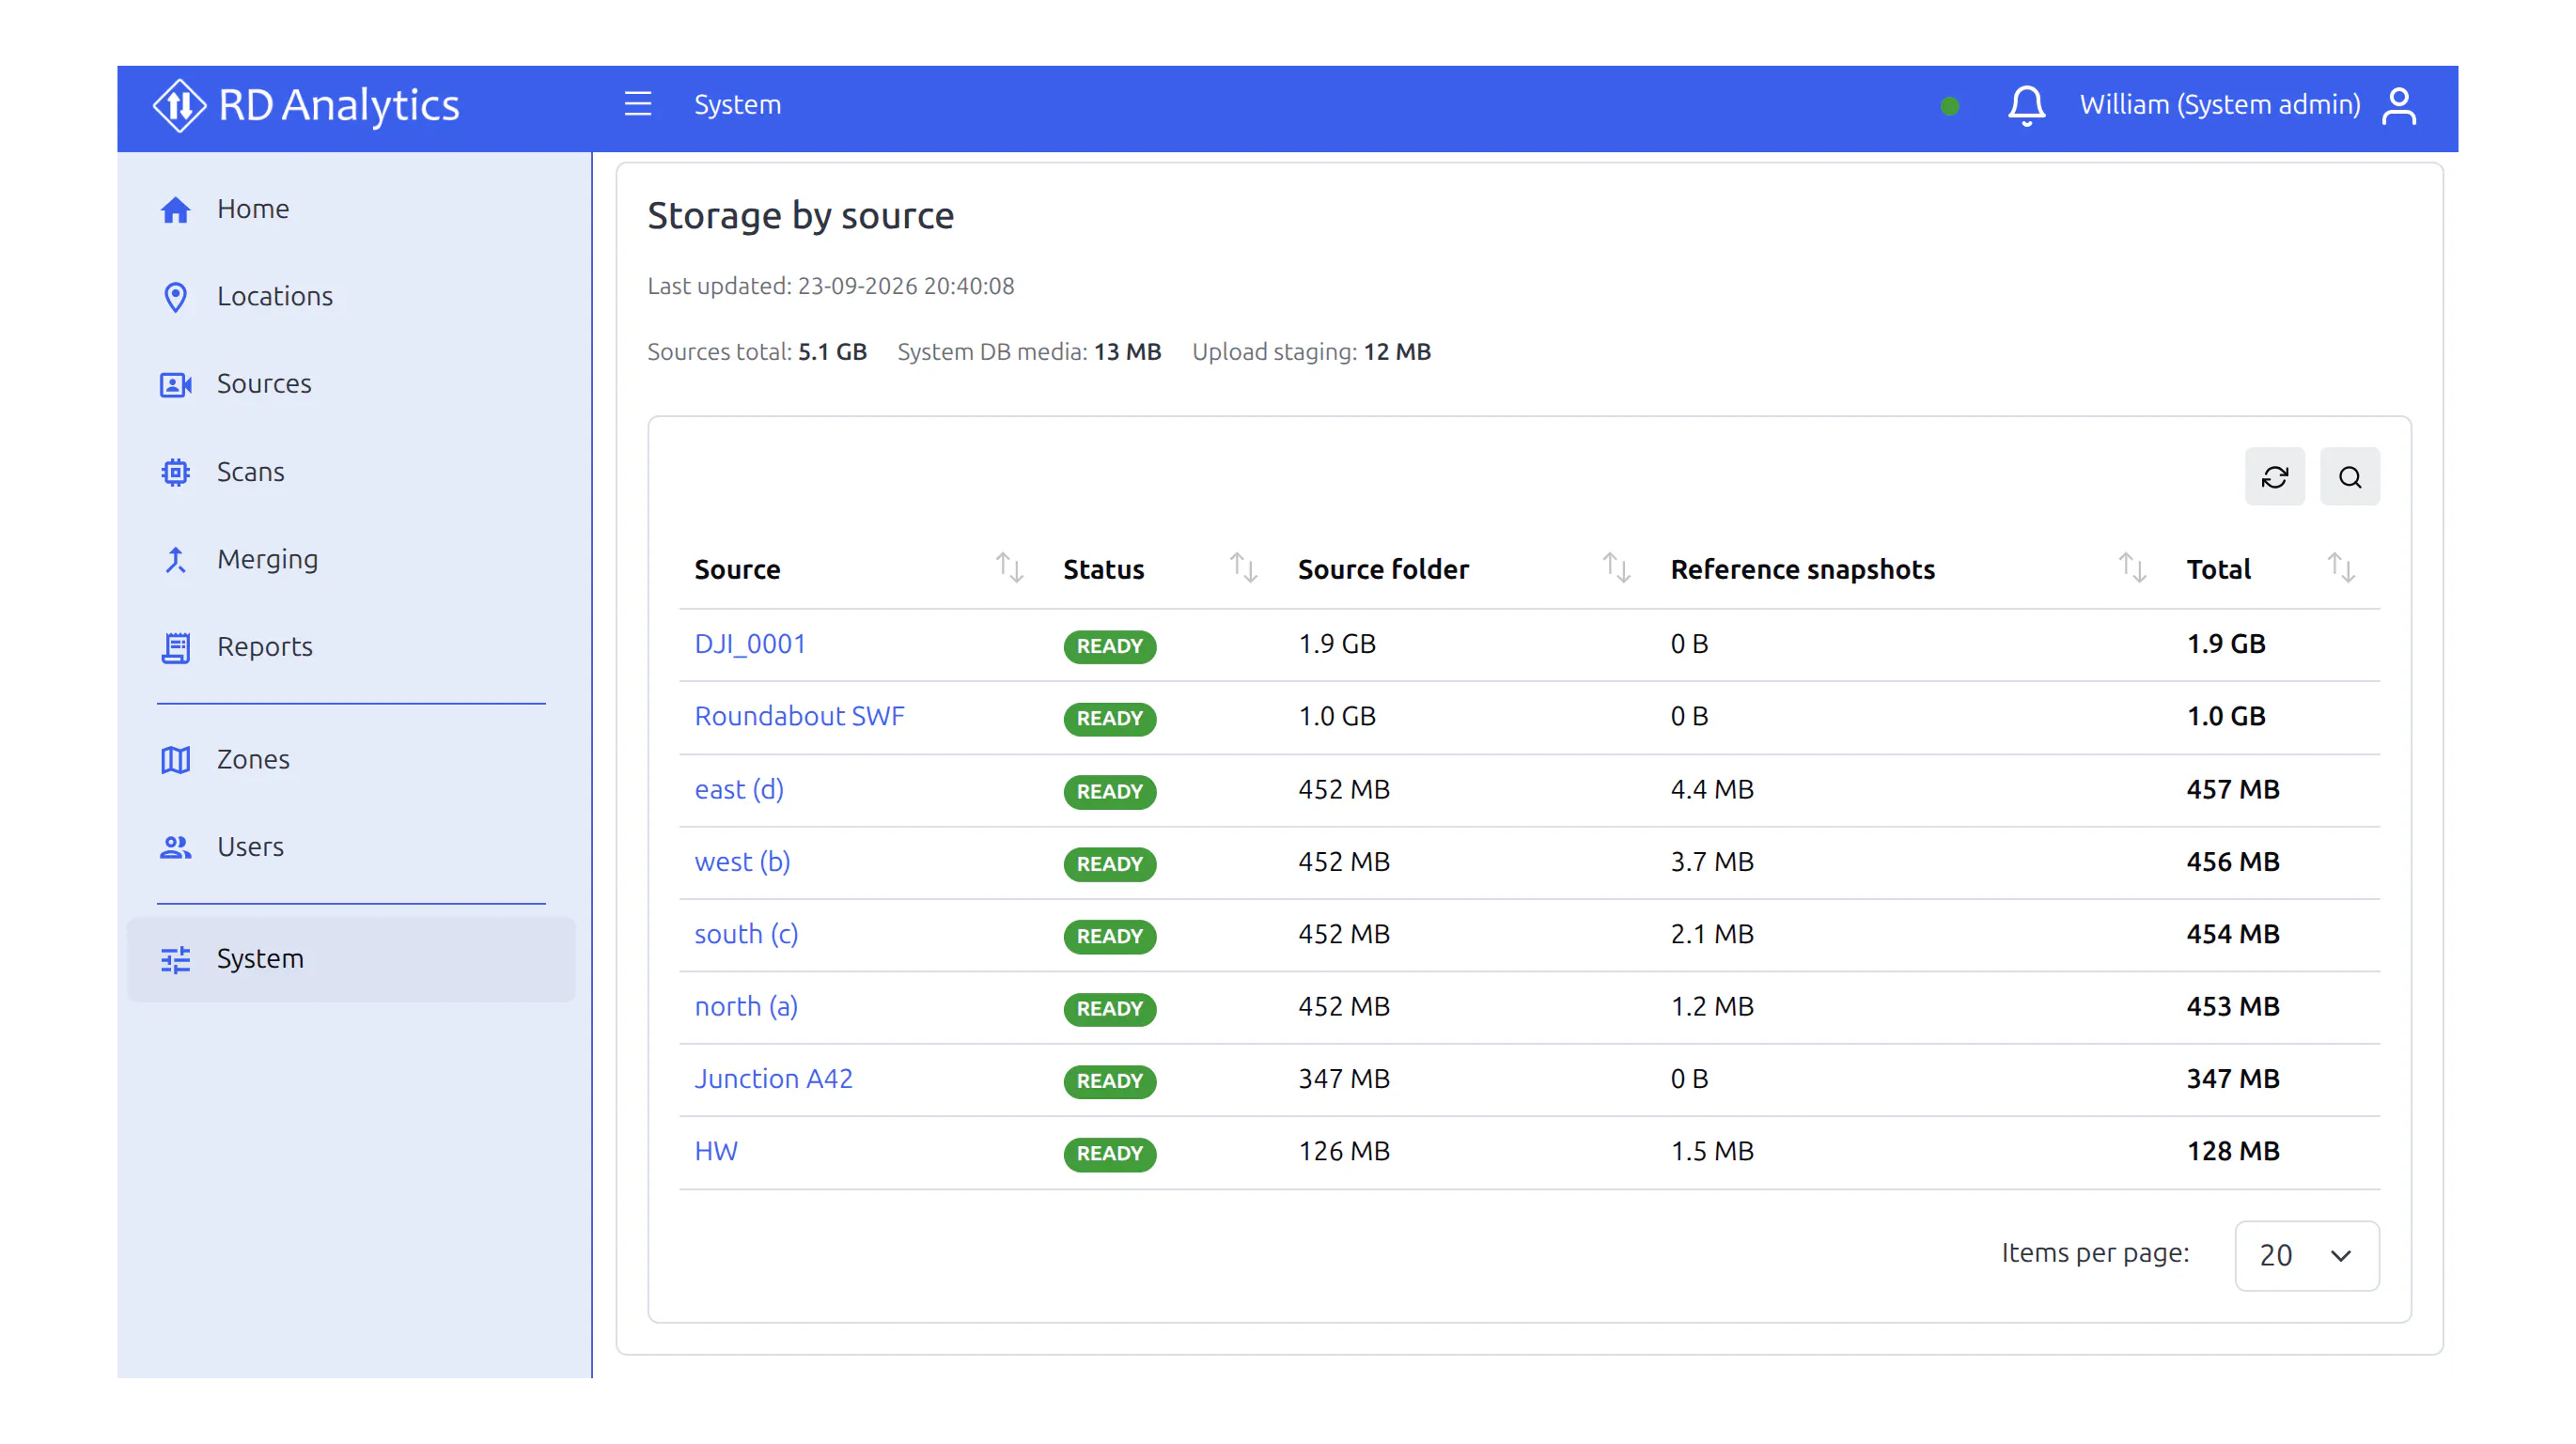Click System DB media 13 MB value
The height and width of the screenshot is (1444, 2576).
(x=1127, y=352)
